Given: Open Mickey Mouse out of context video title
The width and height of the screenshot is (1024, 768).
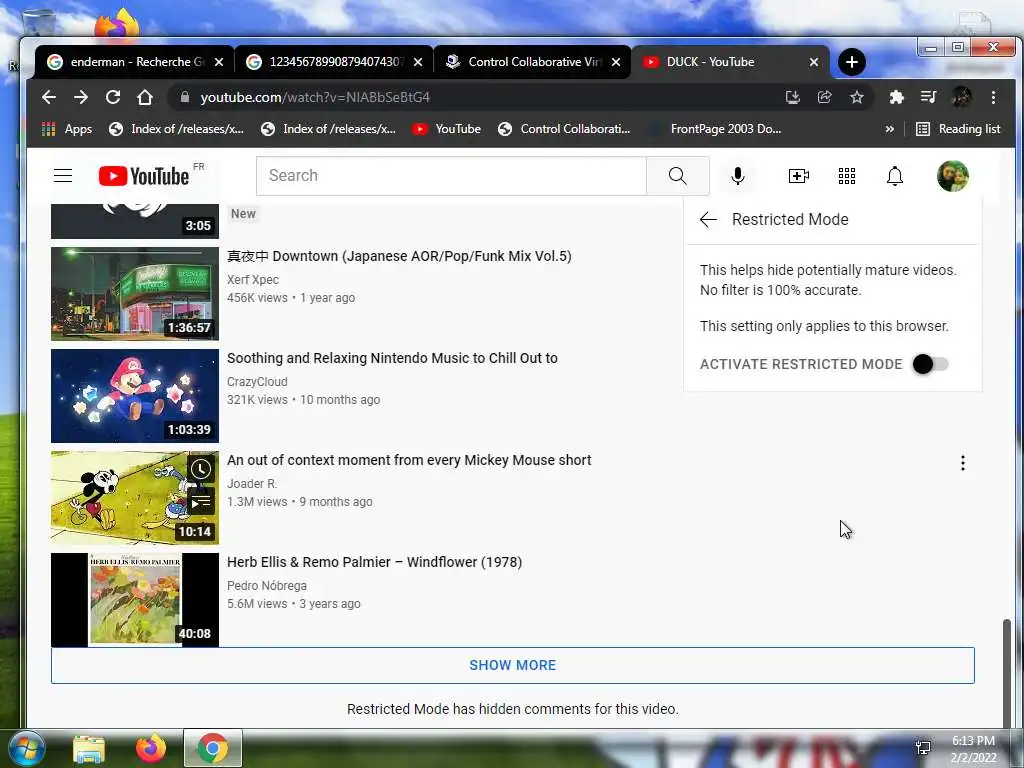Looking at the screenshot, I should tap(409, 460).
